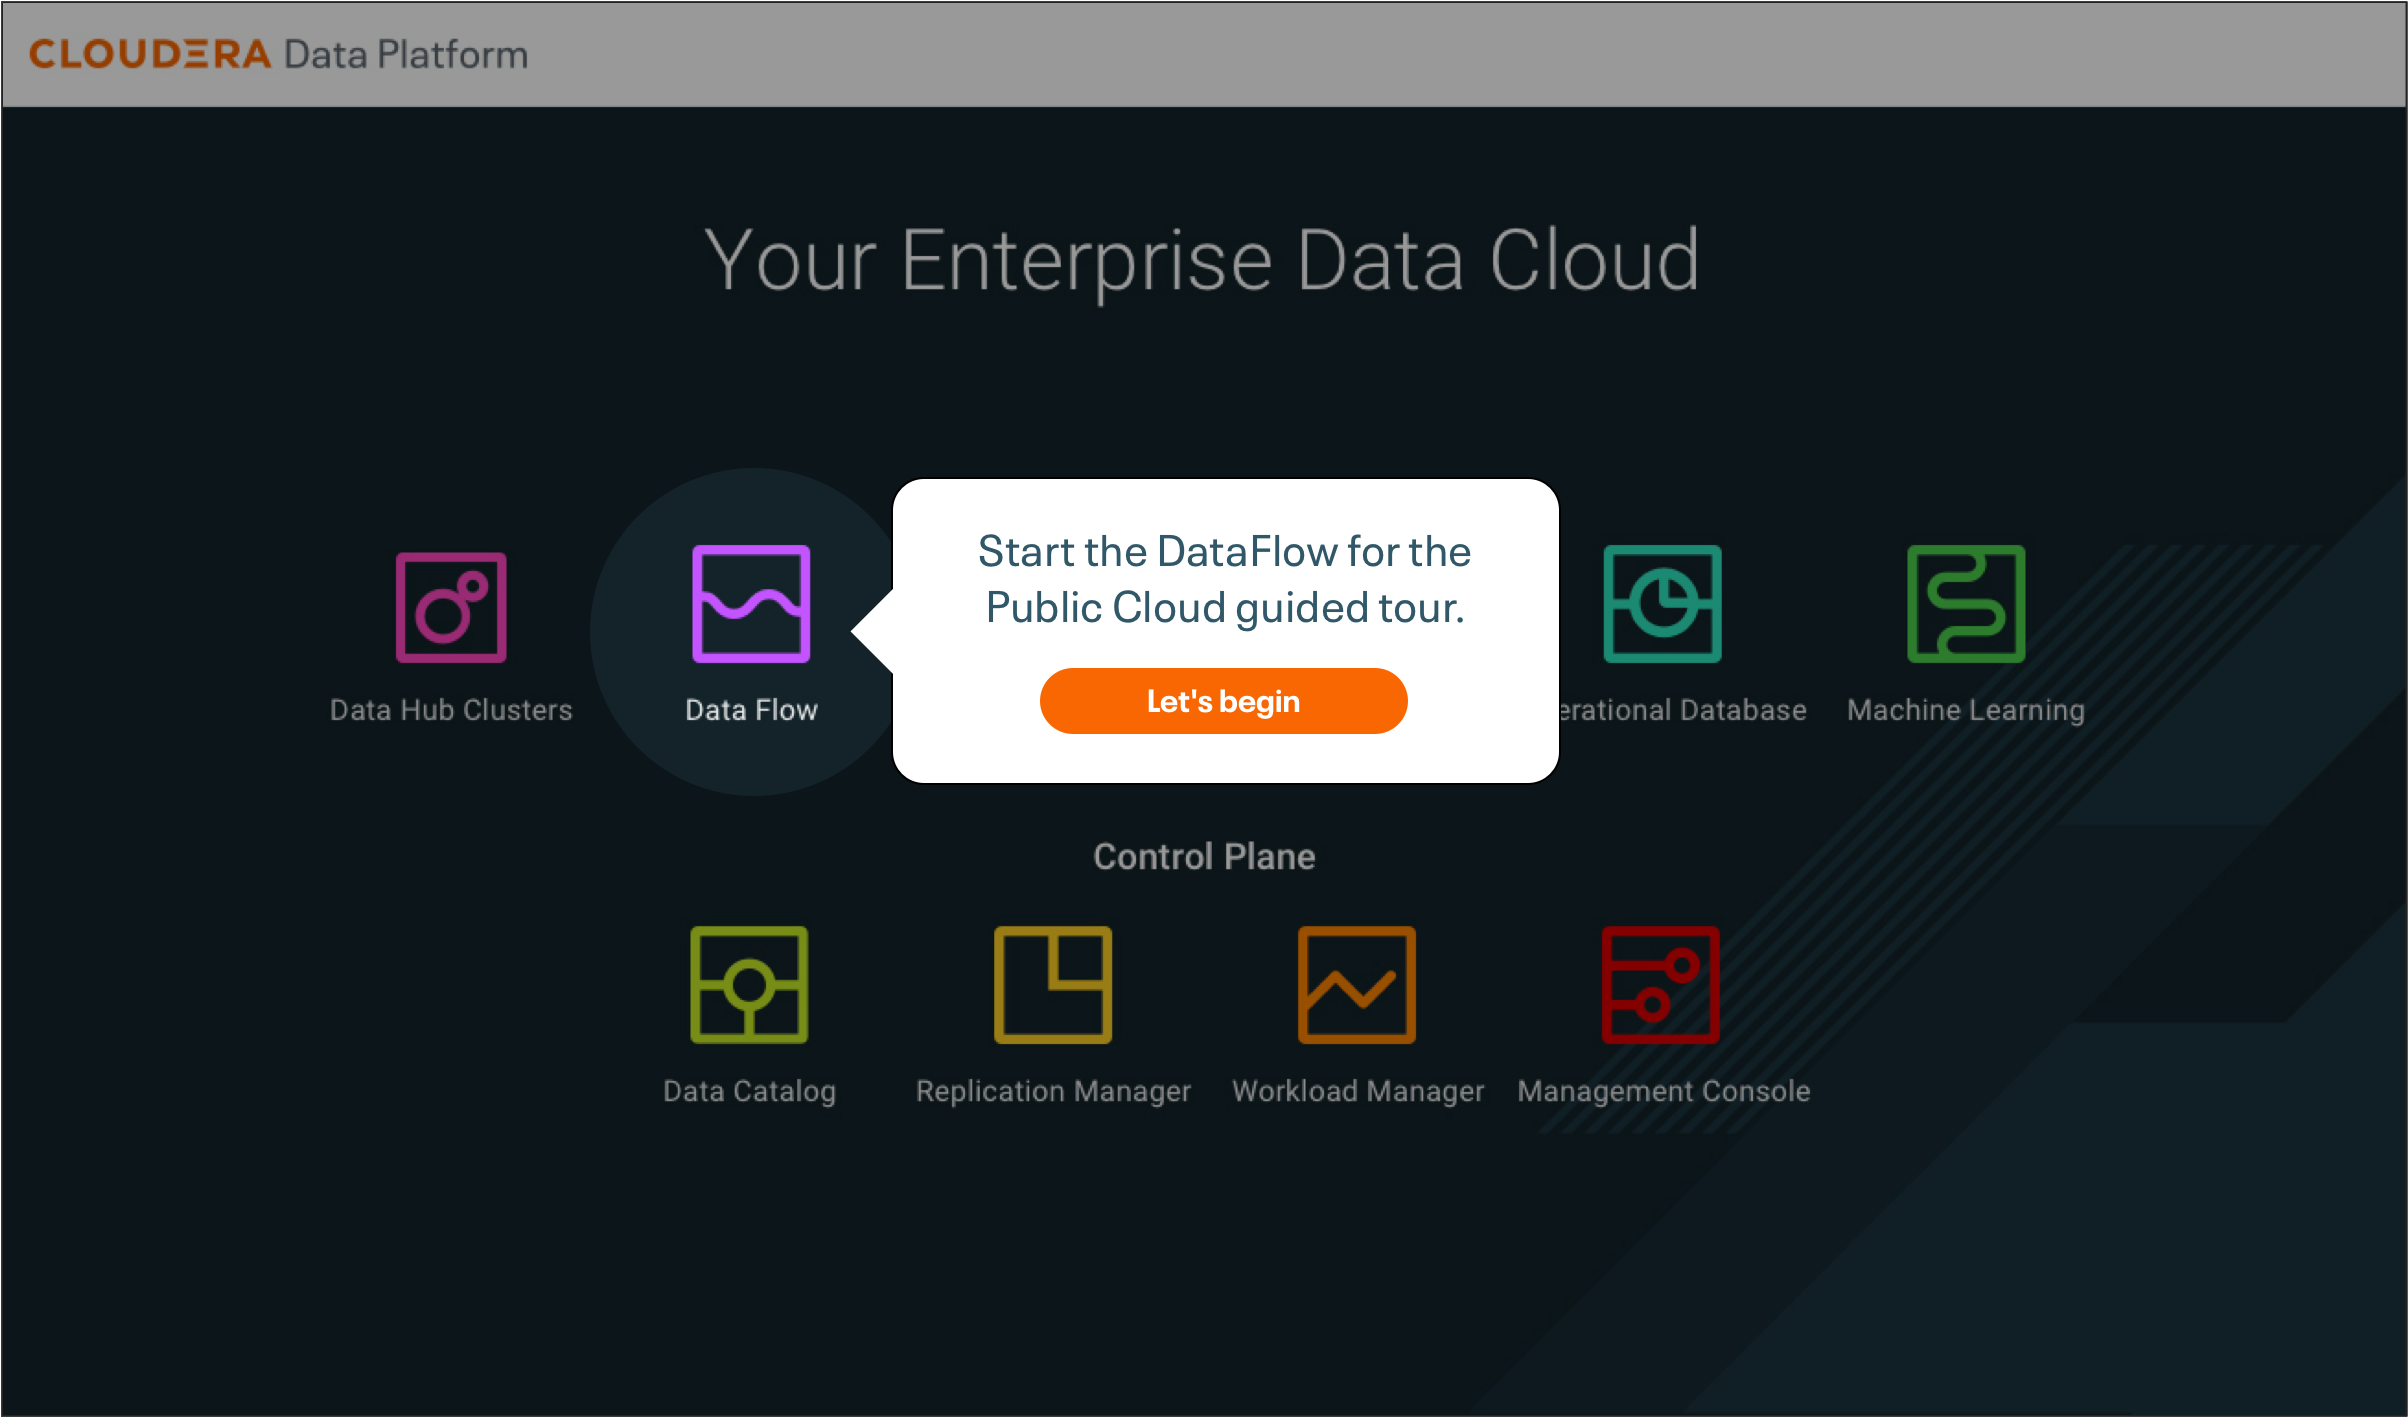The width and height of the screenshot is (2408, 1418).
Task: Open the Replication Manager icon
Action: coord(1053,985)
